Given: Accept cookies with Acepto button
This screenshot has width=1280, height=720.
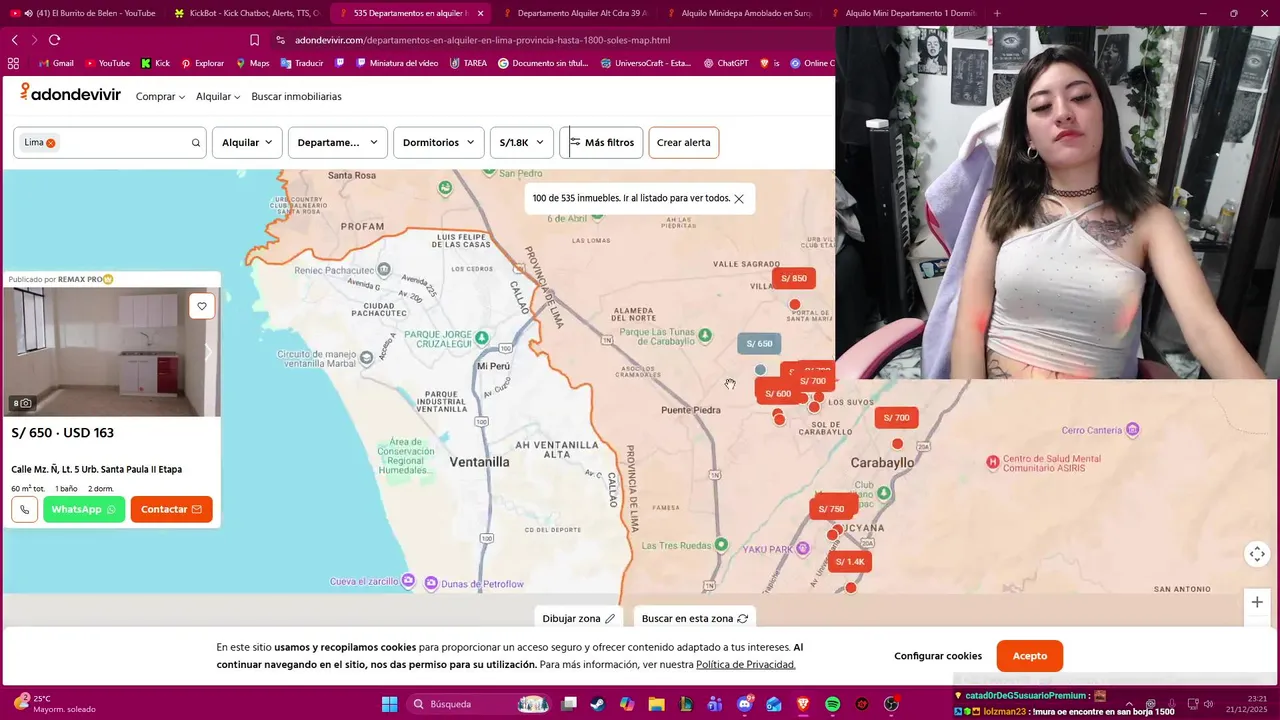Looking at the screenshot, I should point(1030,656).
